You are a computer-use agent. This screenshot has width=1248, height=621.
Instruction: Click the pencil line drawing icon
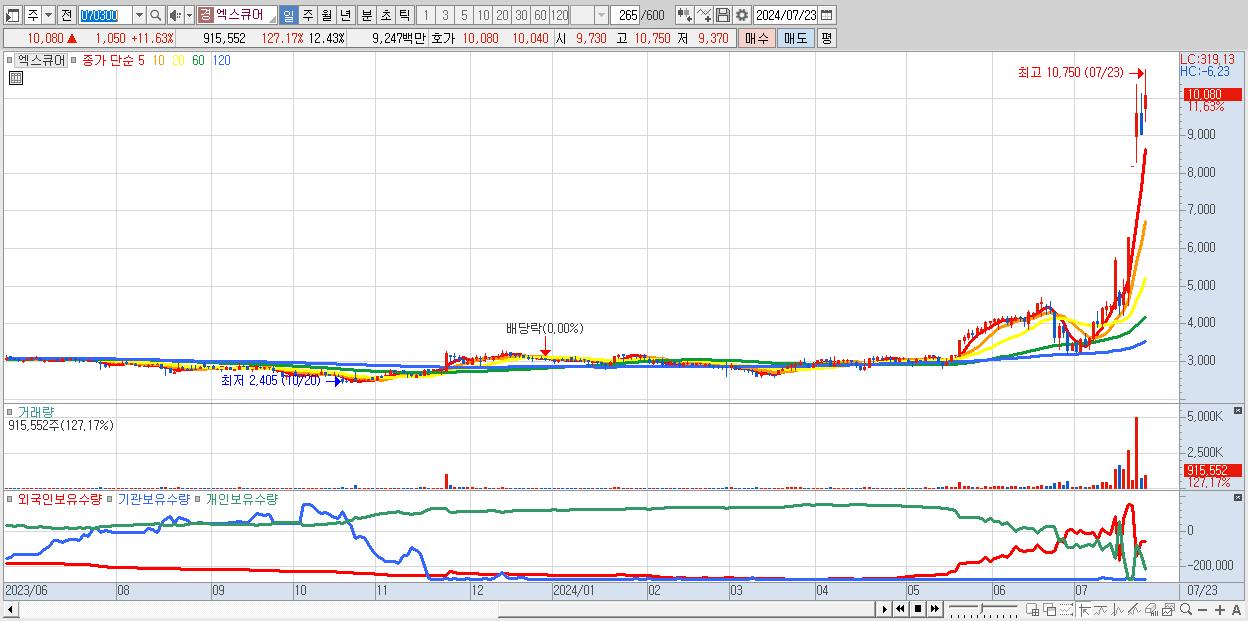point(1133,610)
